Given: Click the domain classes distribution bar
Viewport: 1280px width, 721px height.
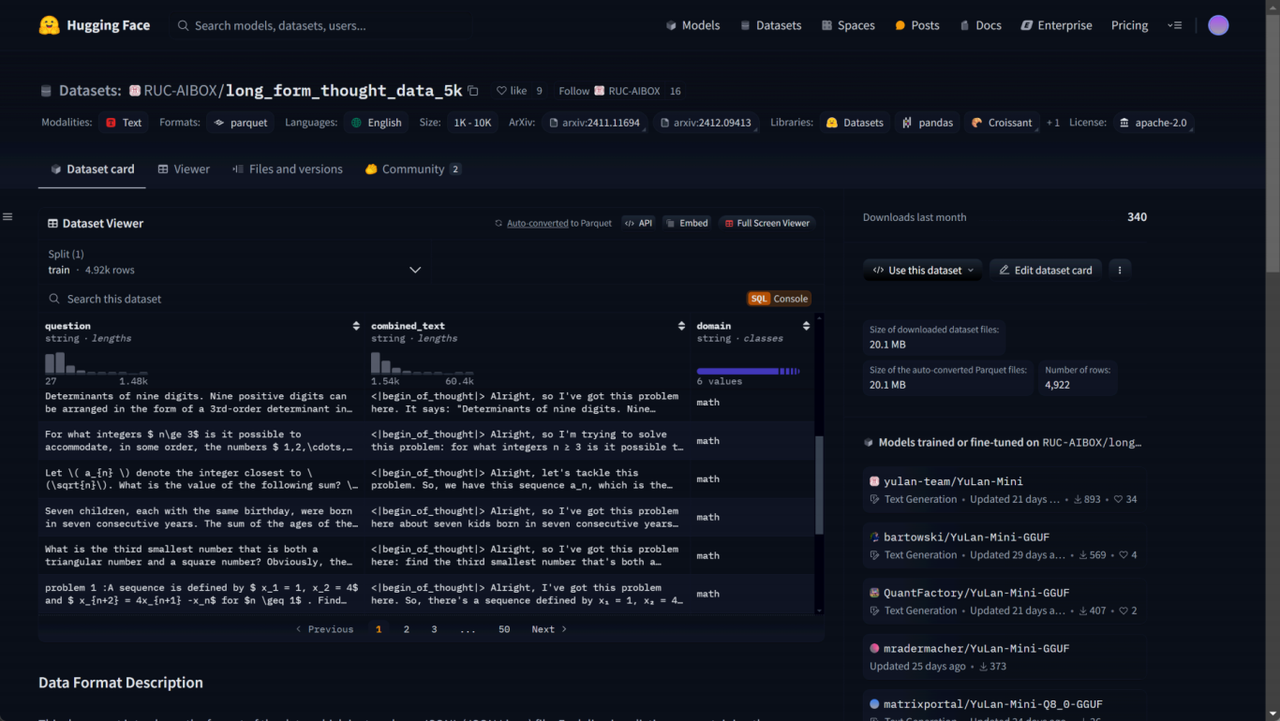Looking at the screenshot, I should point(748,371).
